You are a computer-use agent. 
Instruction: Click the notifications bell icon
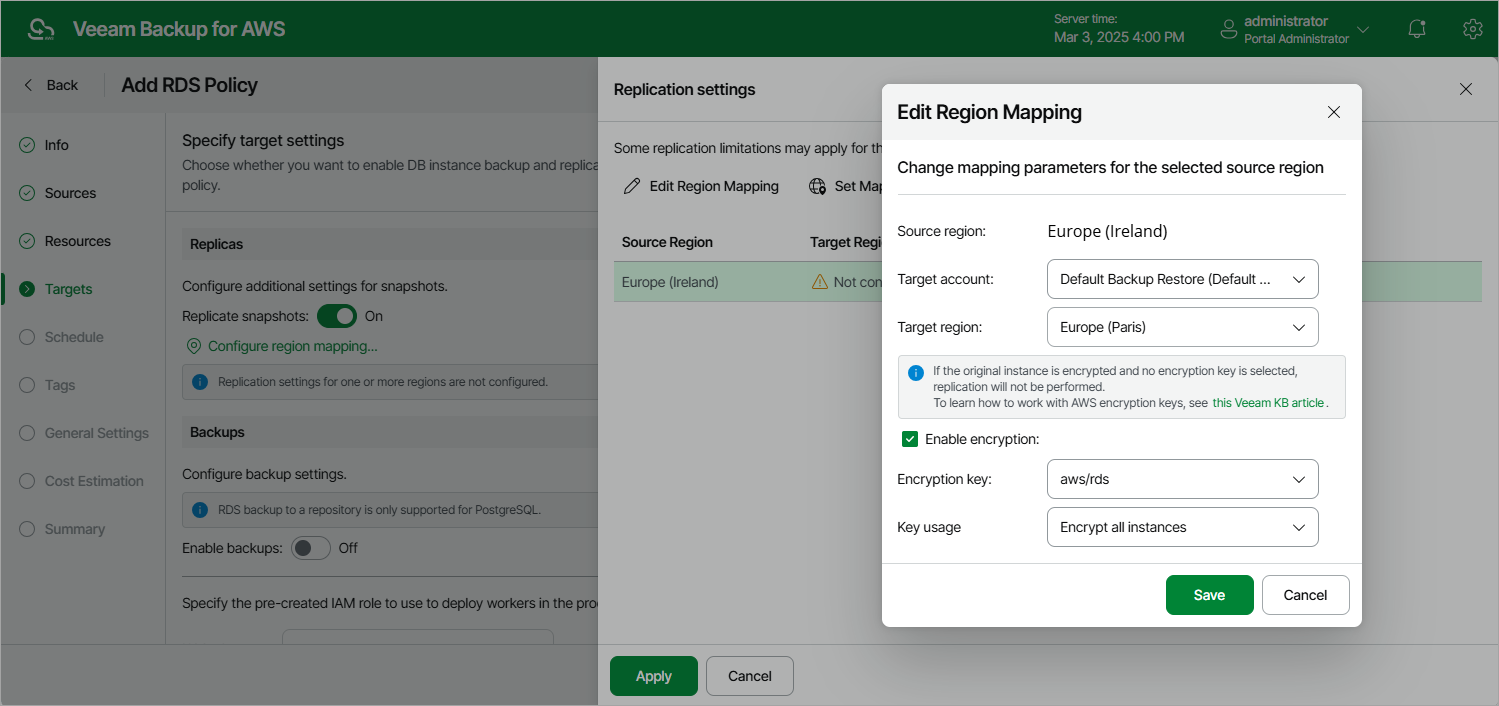pyautogui.click(x=1416, y=29)
